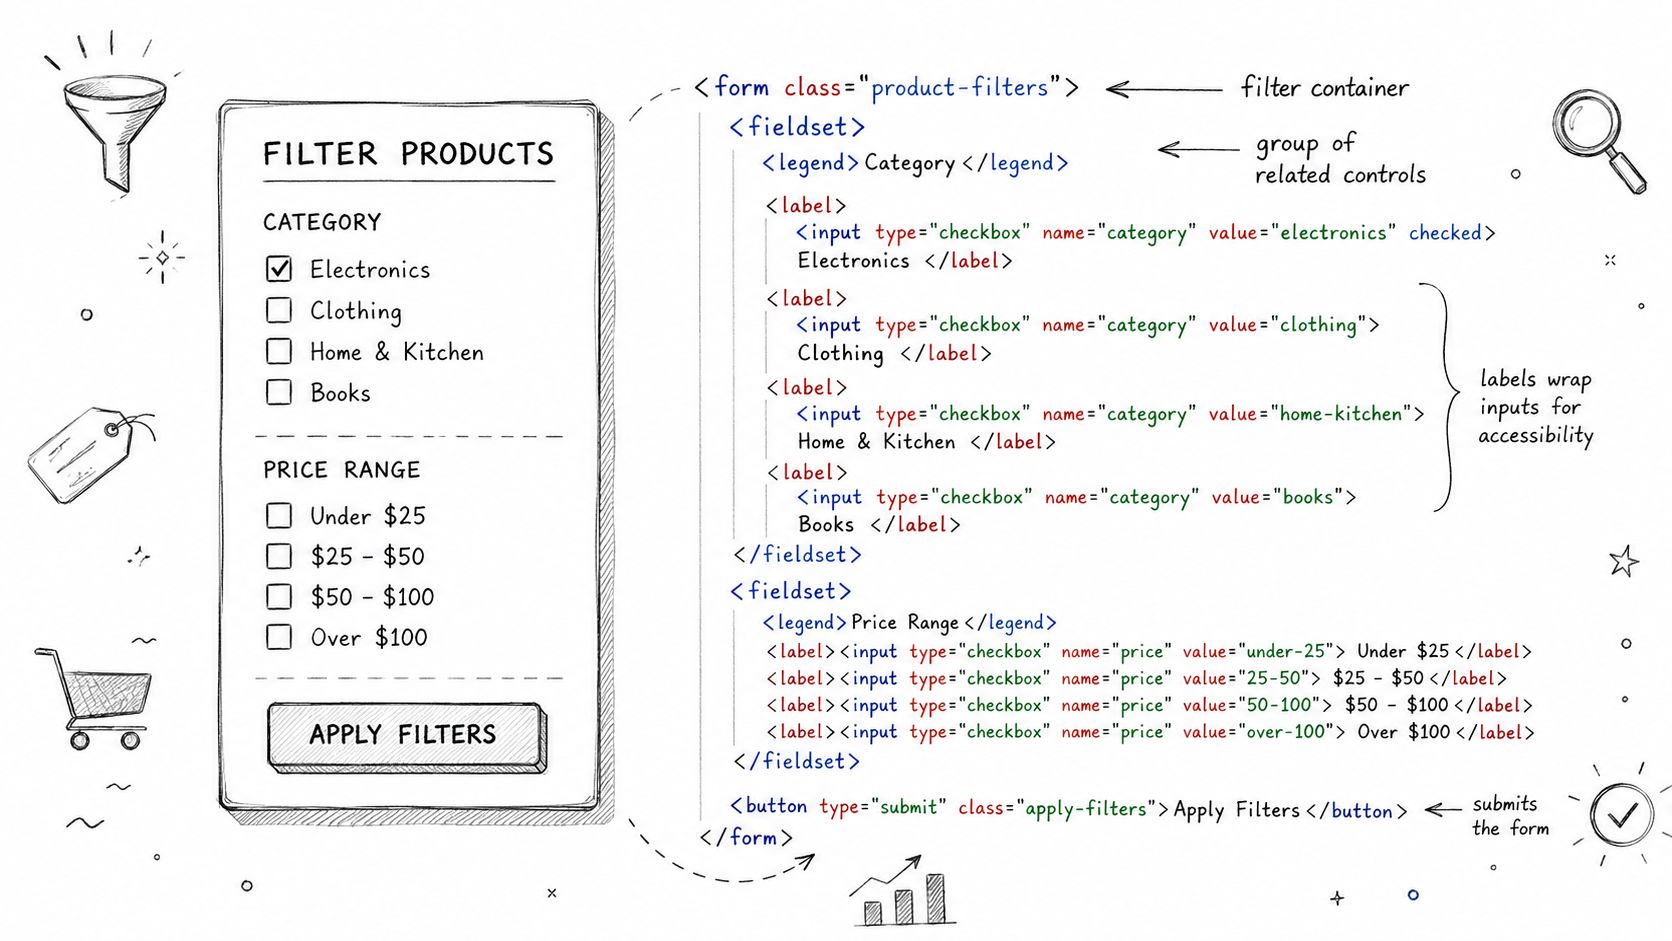
Task: Click the form class="product-filters" opening tag
Action: coord(886,88)
